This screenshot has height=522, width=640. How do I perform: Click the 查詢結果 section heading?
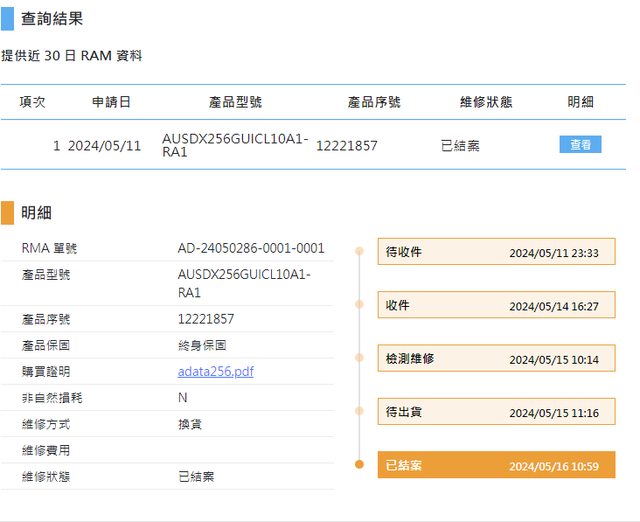[x=52, y=19]
